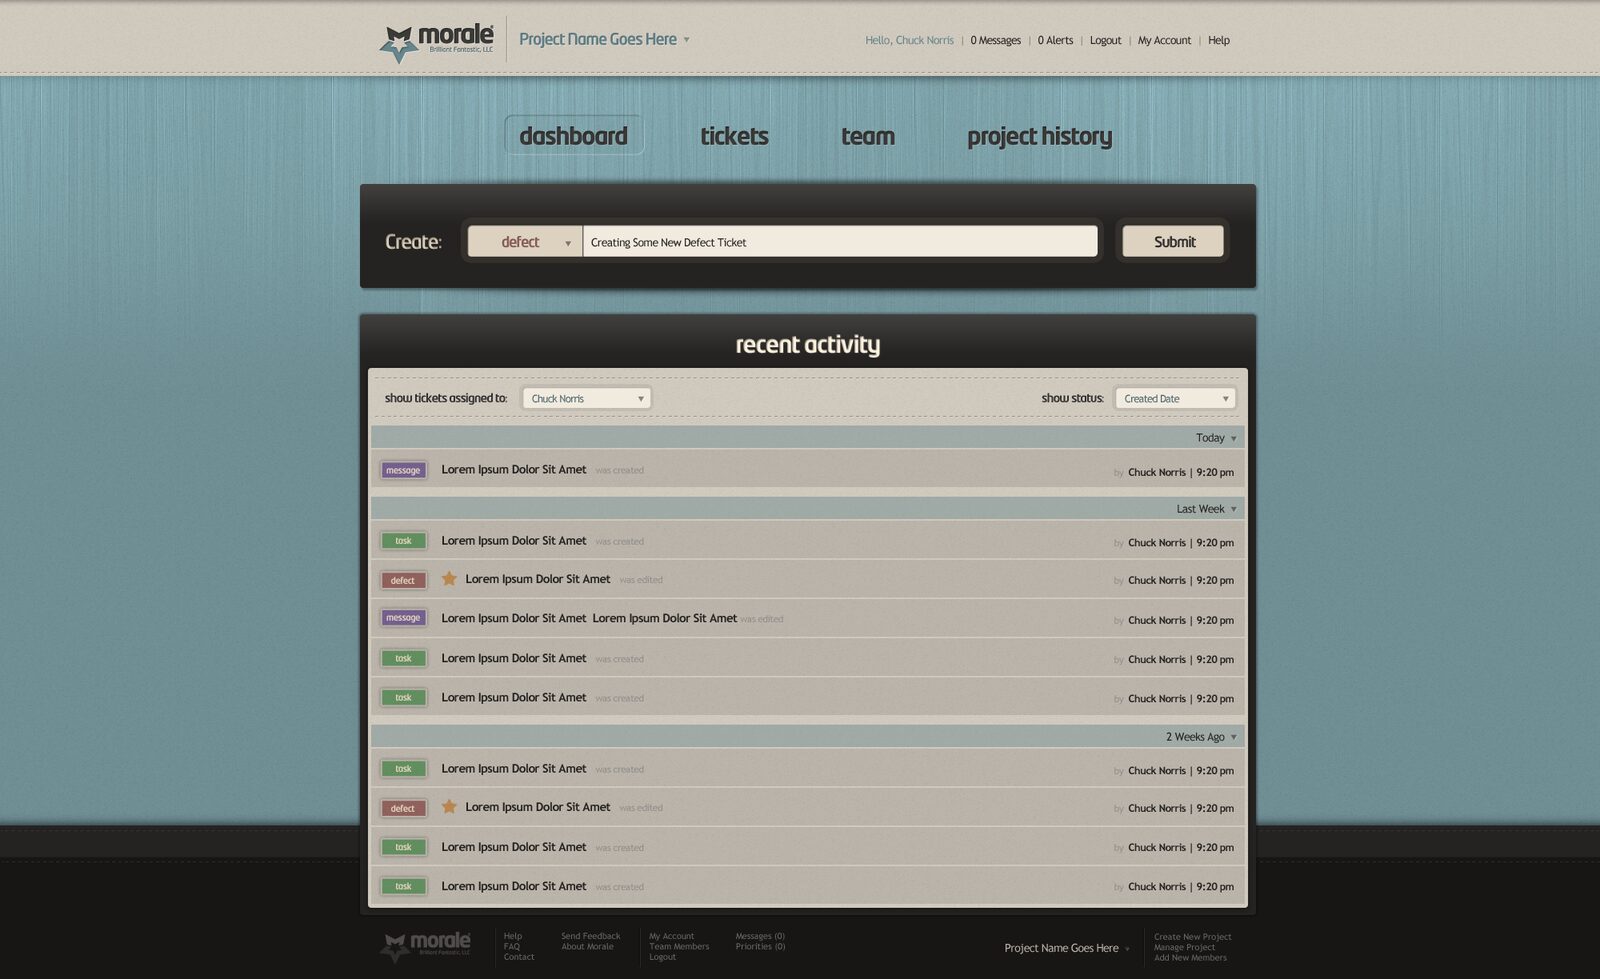Open About Morale in the footer

click(x=587, y=946)
